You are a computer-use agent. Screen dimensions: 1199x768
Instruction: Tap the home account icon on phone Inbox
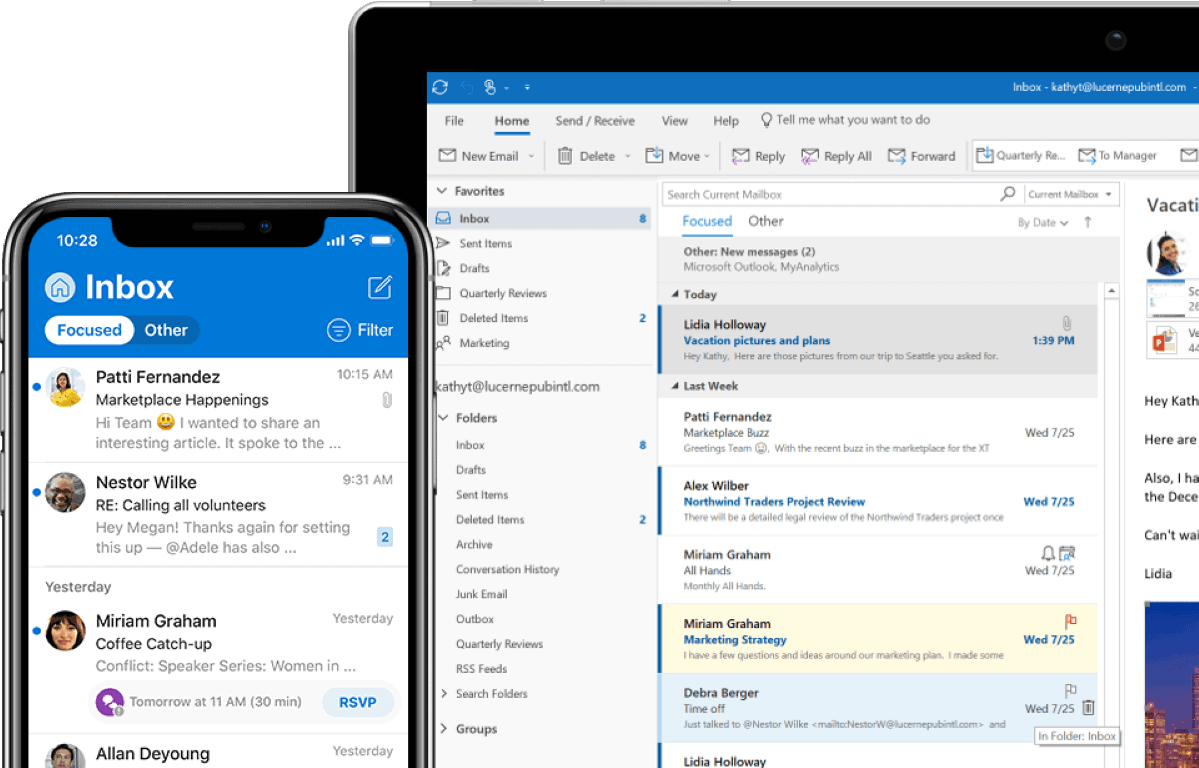pyautogui.click(x=60, y=287)
